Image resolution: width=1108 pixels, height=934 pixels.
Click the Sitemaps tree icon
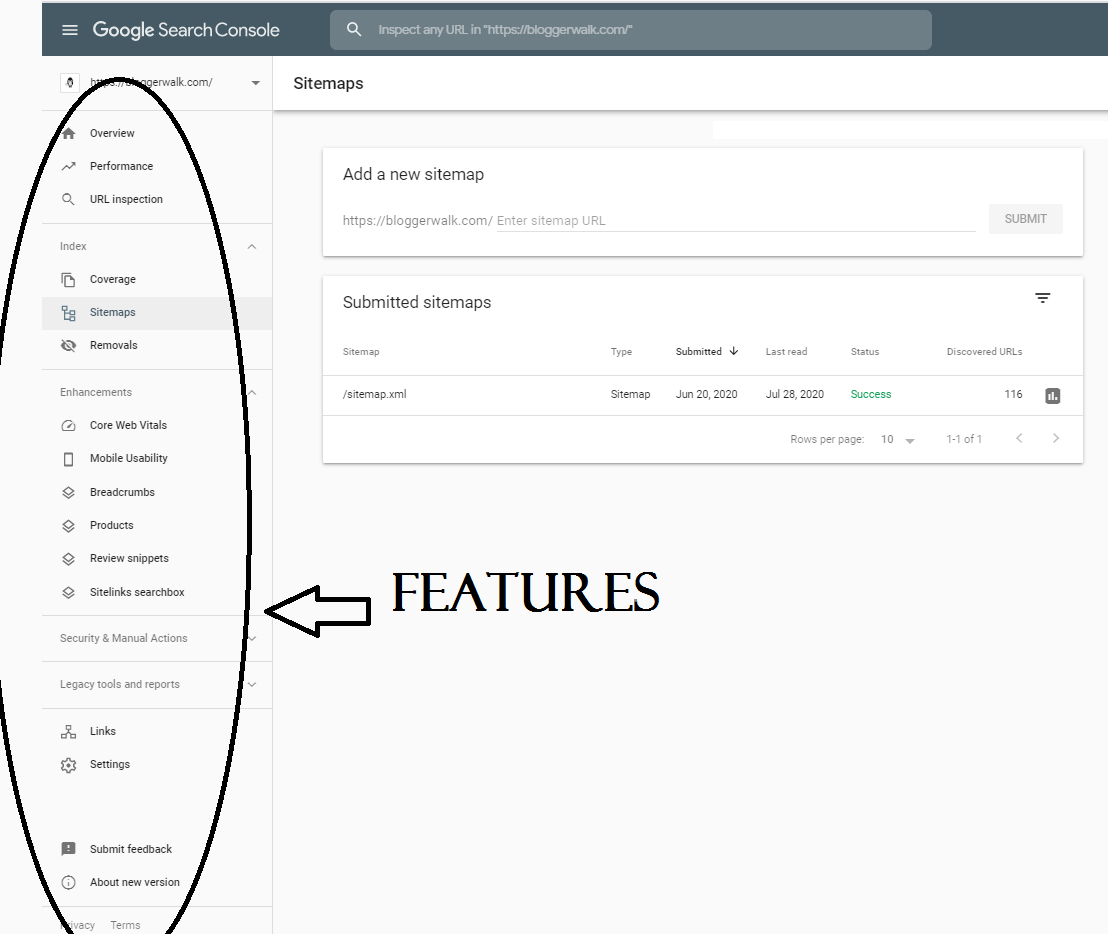tap(69, 312)
